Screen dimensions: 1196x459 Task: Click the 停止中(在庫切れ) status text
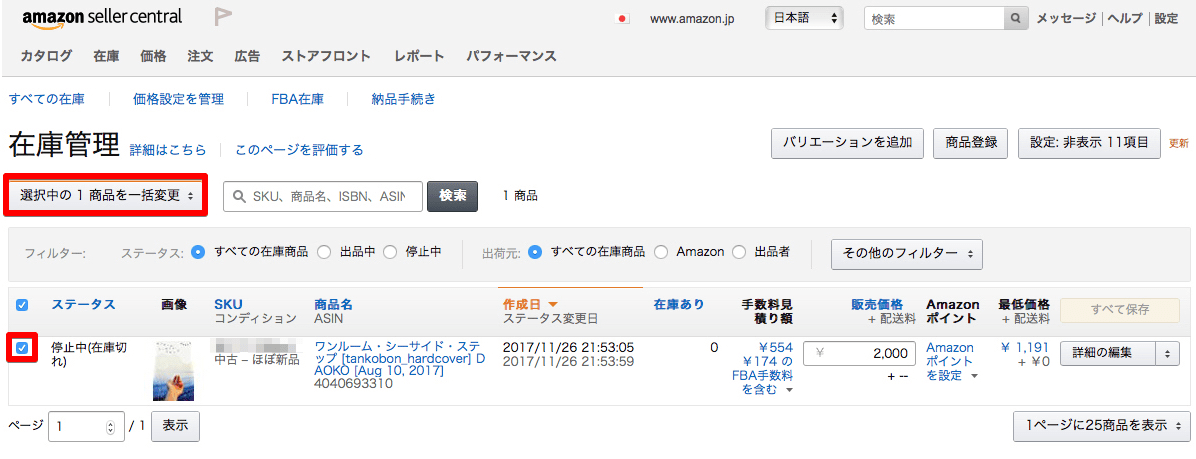(x=88, y=355)
